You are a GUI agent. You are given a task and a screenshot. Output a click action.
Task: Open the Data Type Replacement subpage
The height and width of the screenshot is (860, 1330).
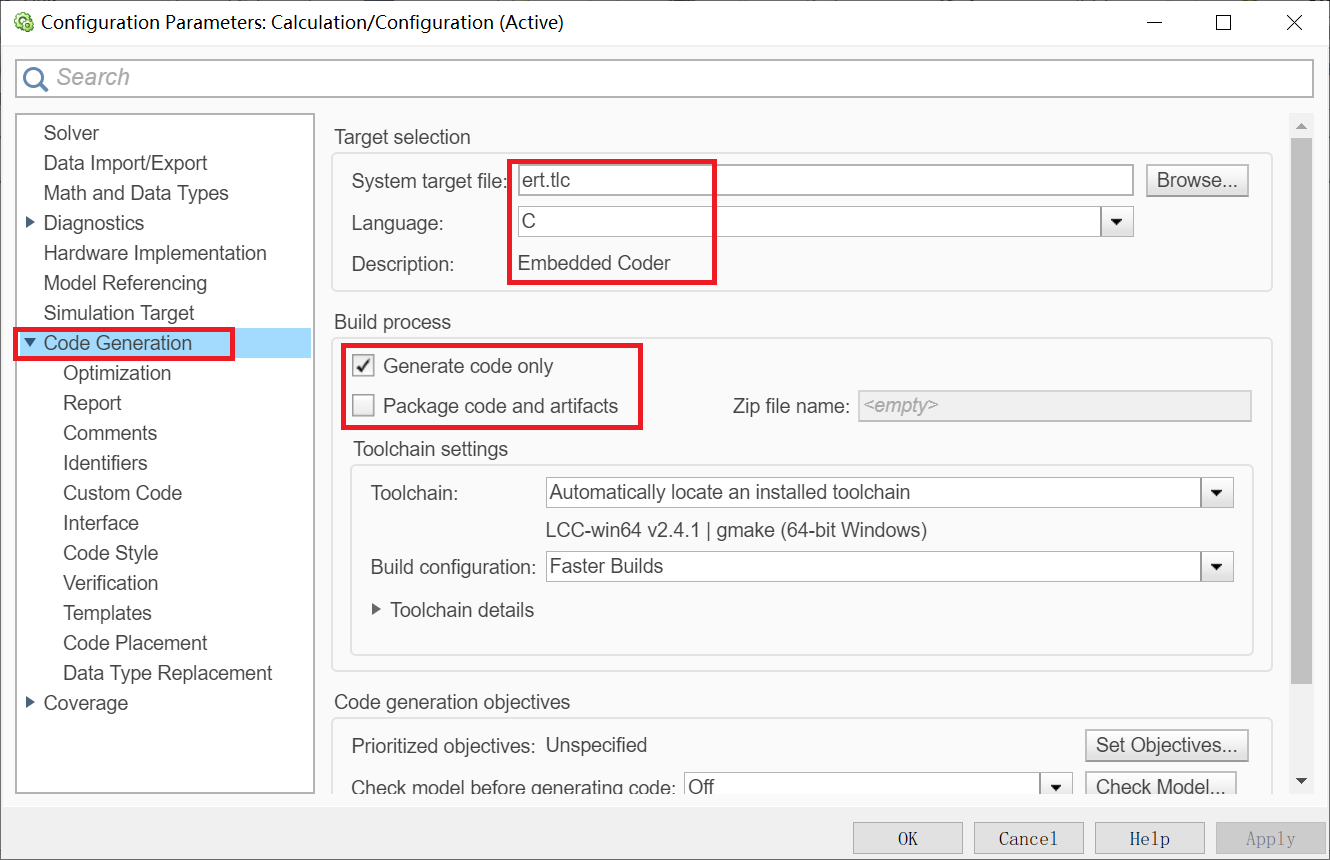167,673
